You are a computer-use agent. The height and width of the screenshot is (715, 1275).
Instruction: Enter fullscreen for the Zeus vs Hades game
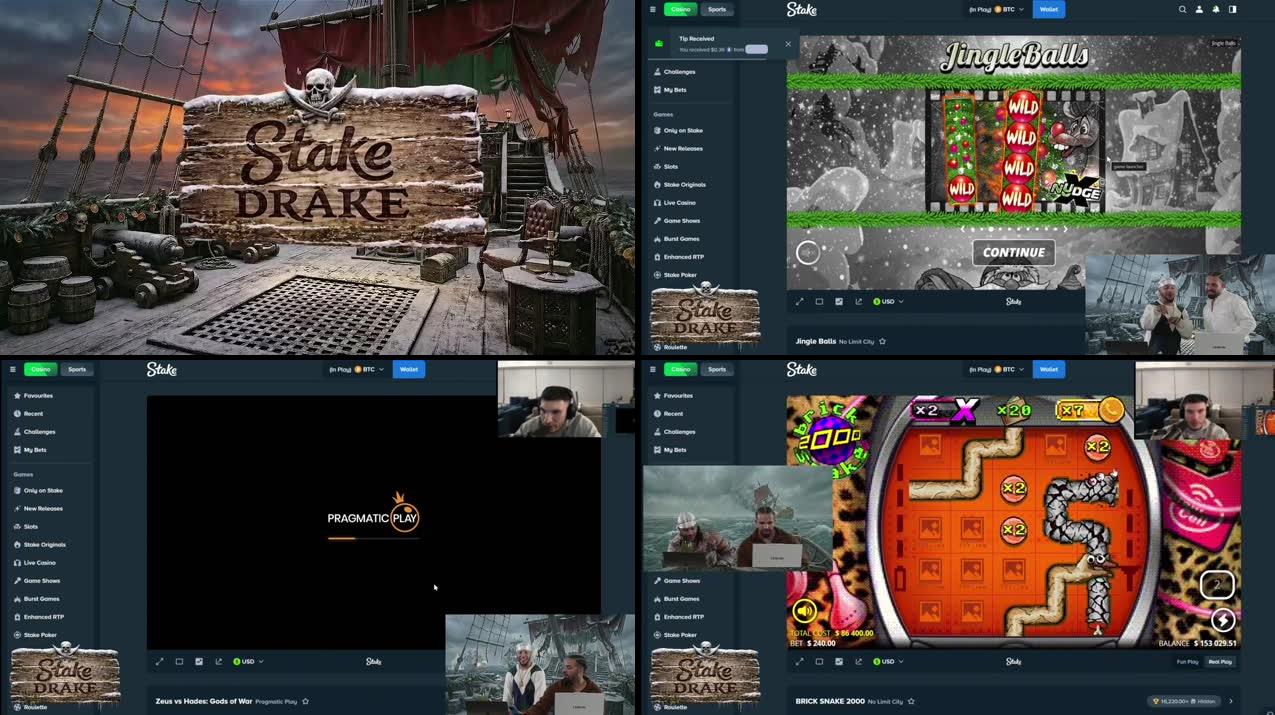(159, 661)
